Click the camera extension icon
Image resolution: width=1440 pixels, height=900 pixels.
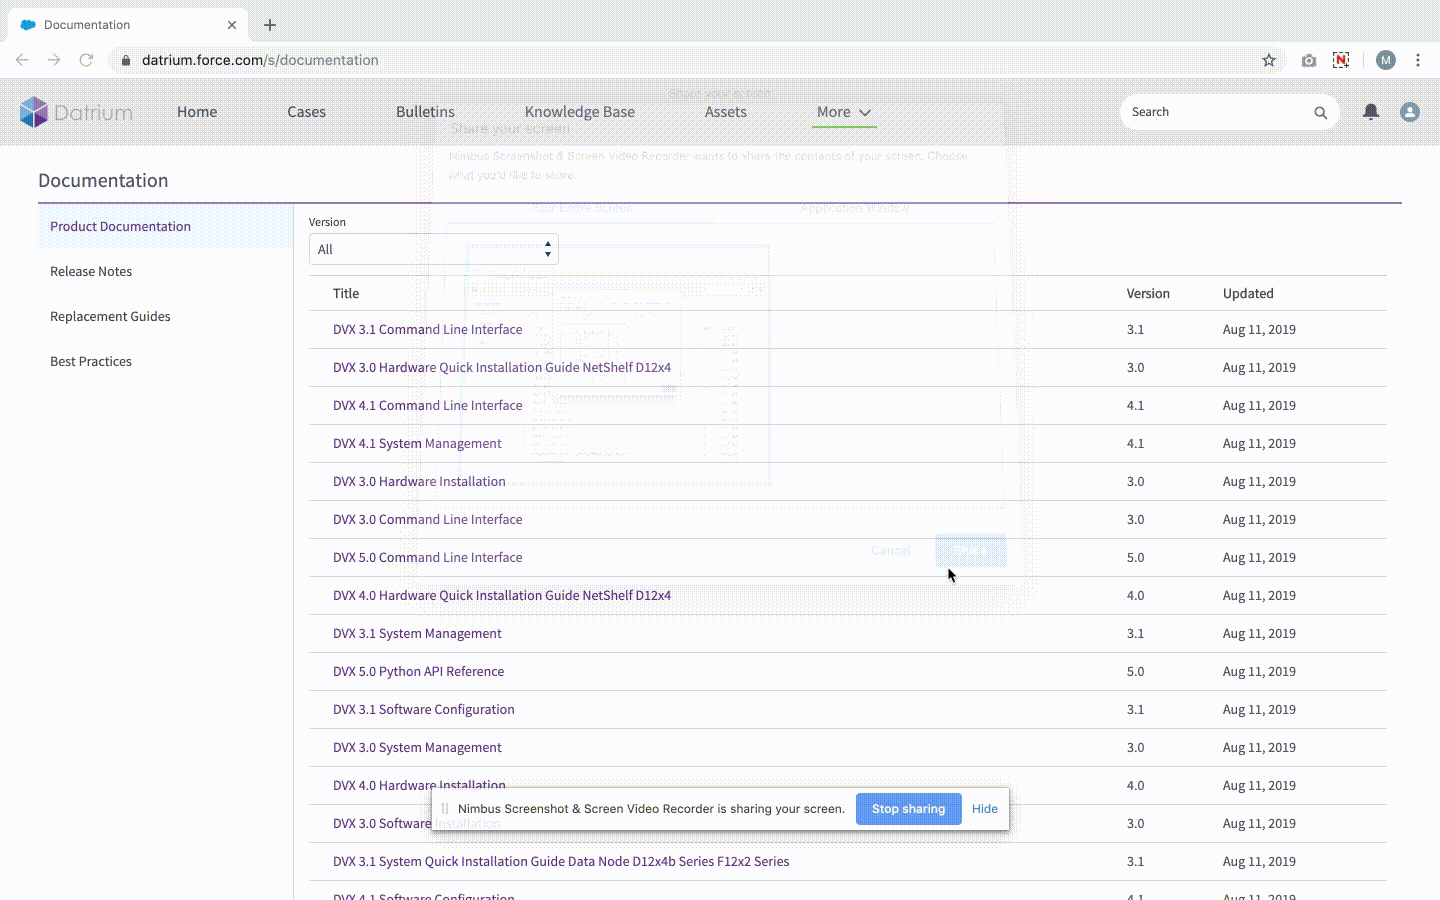pos(1309,60)
